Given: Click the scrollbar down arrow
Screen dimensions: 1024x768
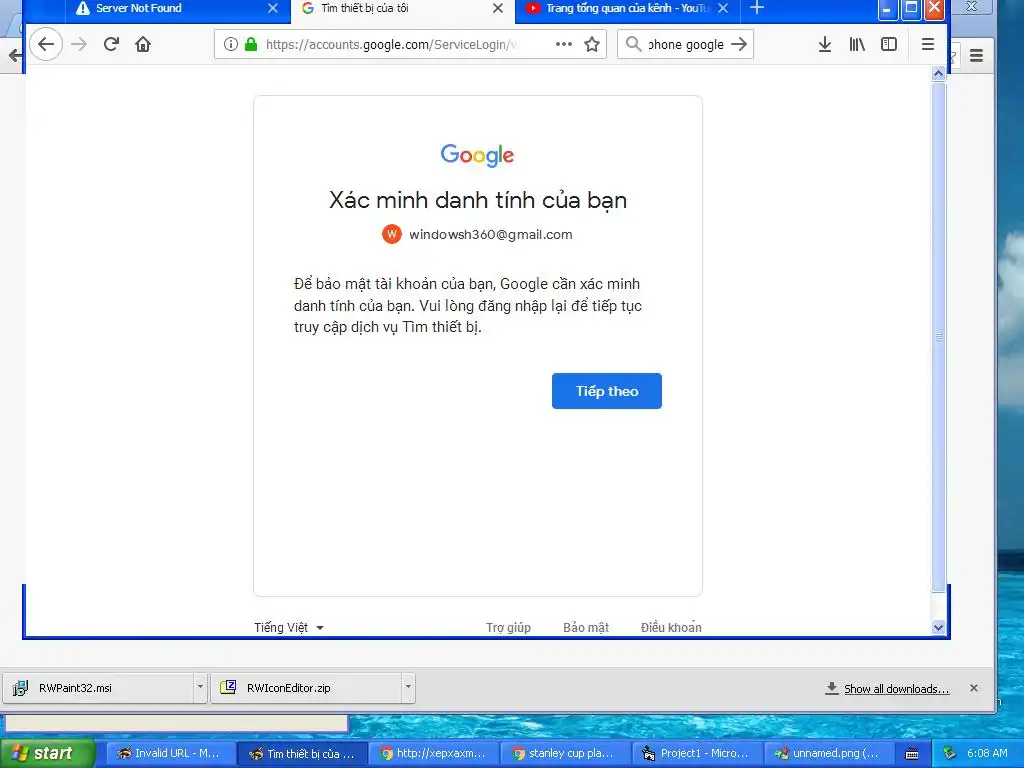Looking at the screenshot, I should (938, 627).
